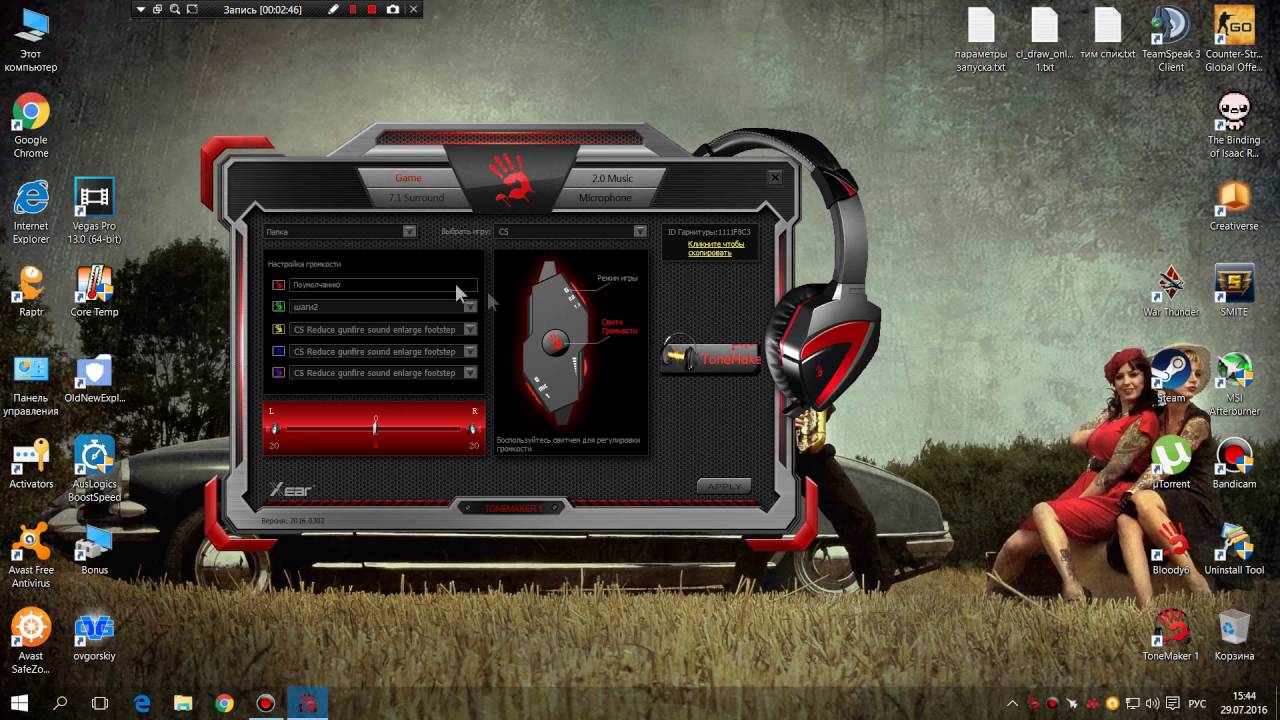This screenshot has width=1280, height=720.
Task: Click the APPLY button
Action: pyautogui.click(x=724, y=486)
